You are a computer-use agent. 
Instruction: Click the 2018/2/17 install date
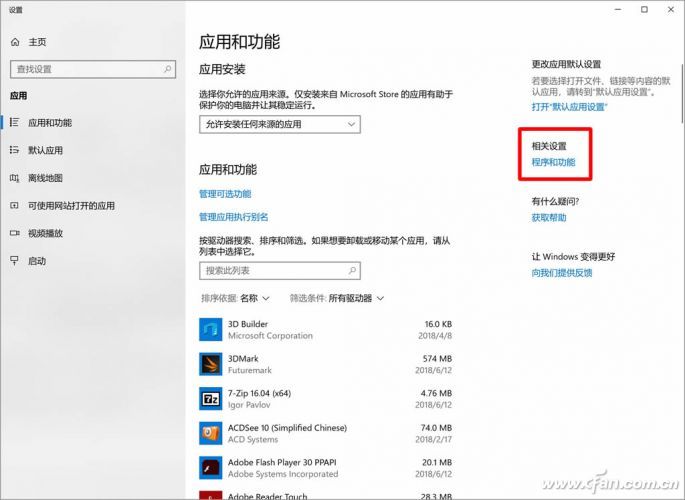[433, 439]
